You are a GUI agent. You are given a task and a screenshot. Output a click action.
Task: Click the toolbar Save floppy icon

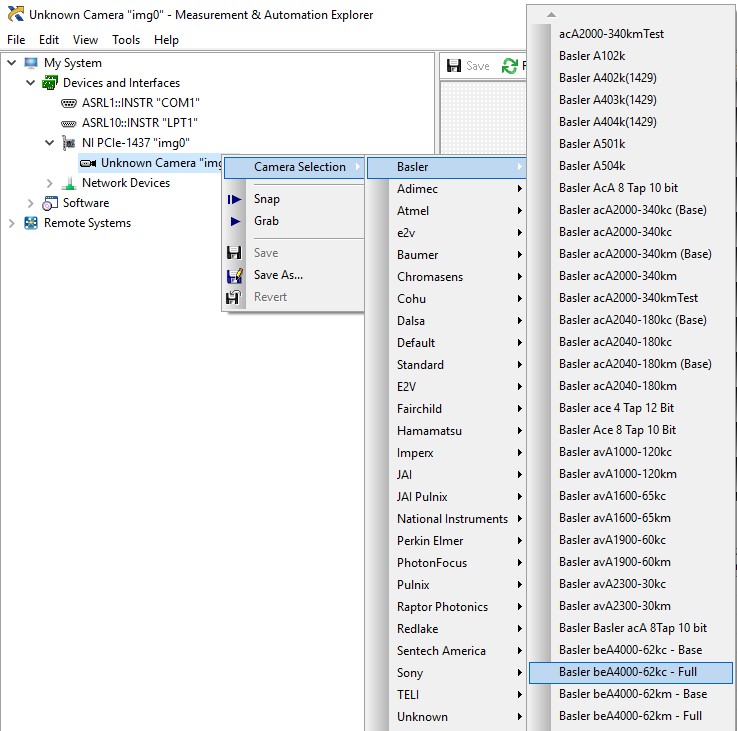454,65
